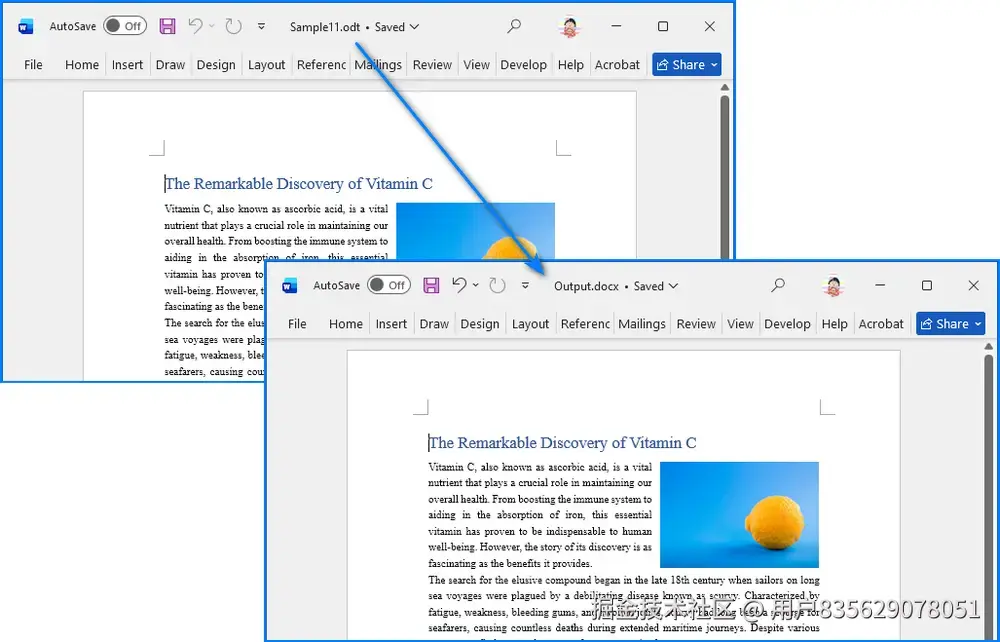Open View tab in Output.docx window
The width and height of the screenshot is (1000, 642).
click(x=740, y=323)
